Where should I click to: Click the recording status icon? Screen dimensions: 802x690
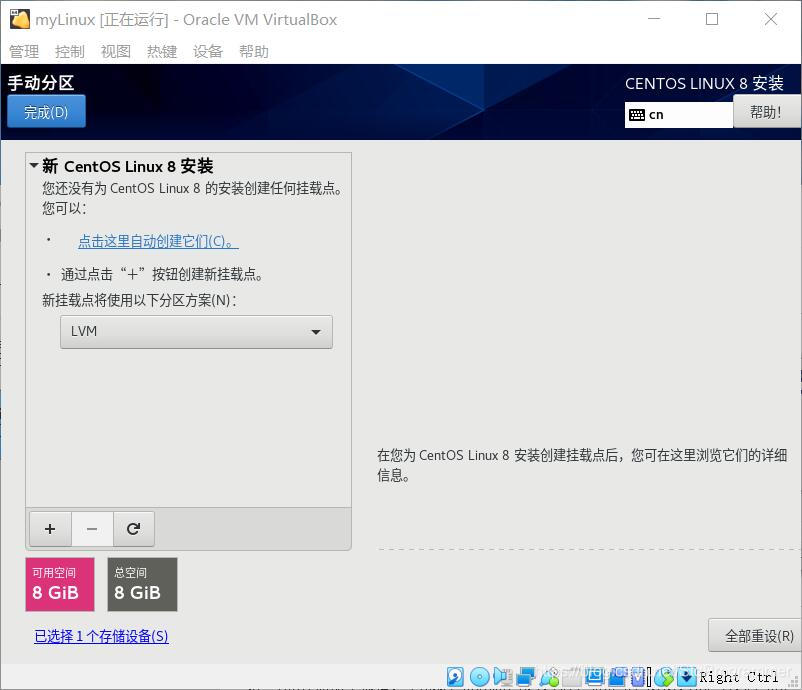point(617,677)
